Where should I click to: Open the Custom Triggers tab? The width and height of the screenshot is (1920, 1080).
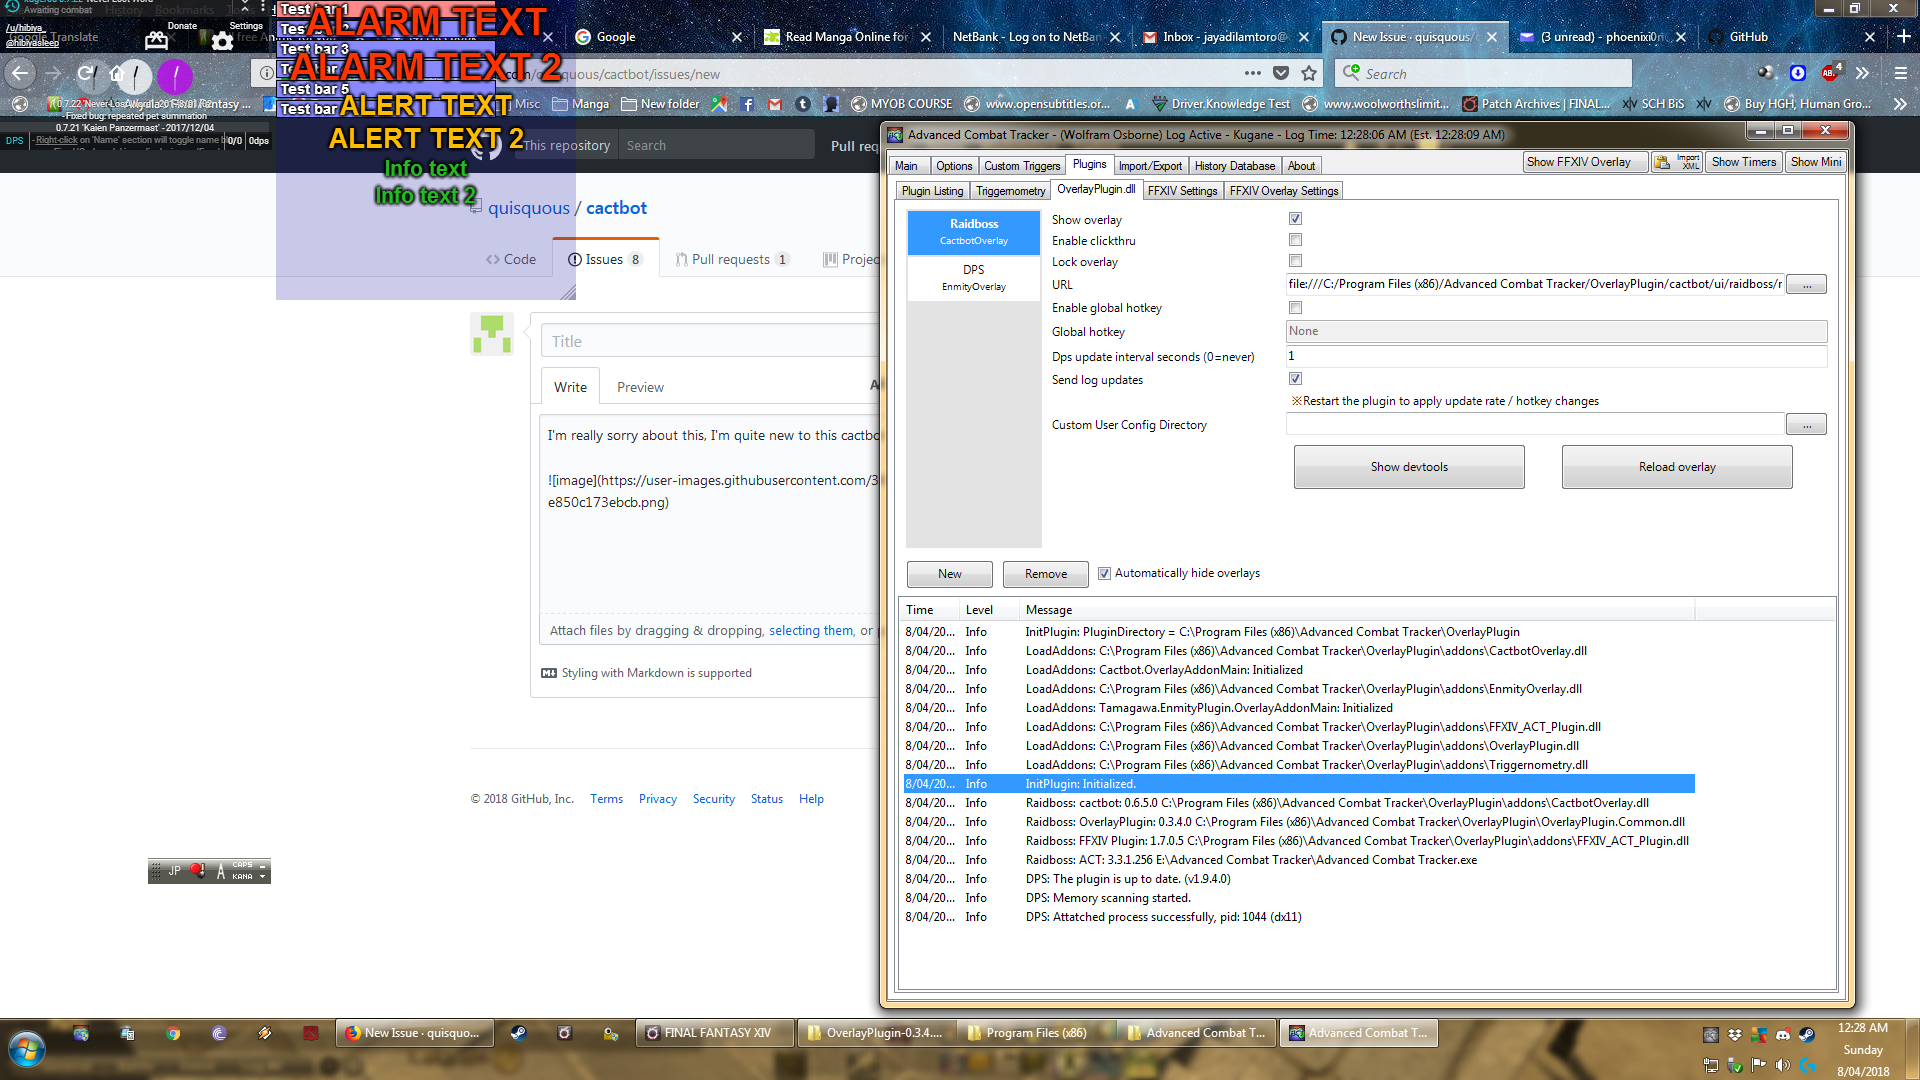point(1021,166)
